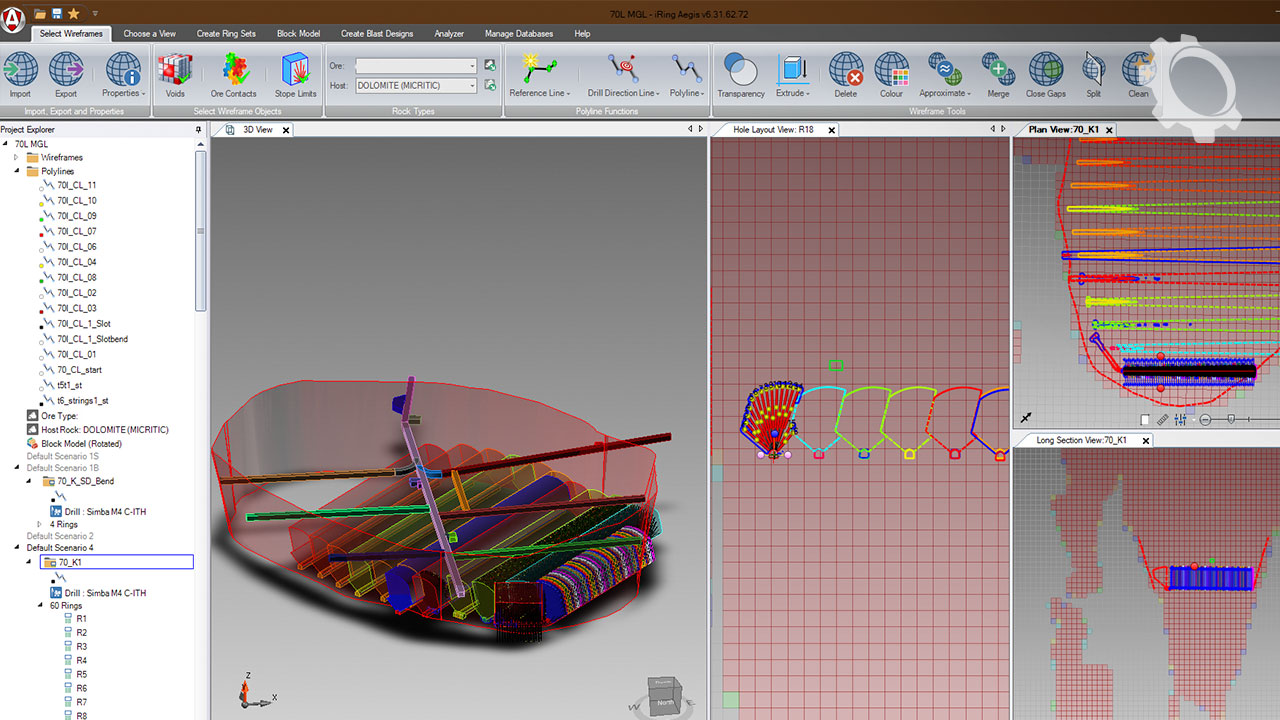Image resolution: width=1280 pixels, height=720 pixels.
Task: Click ring R3 in Project Explorer
Action: click(81, 647)
